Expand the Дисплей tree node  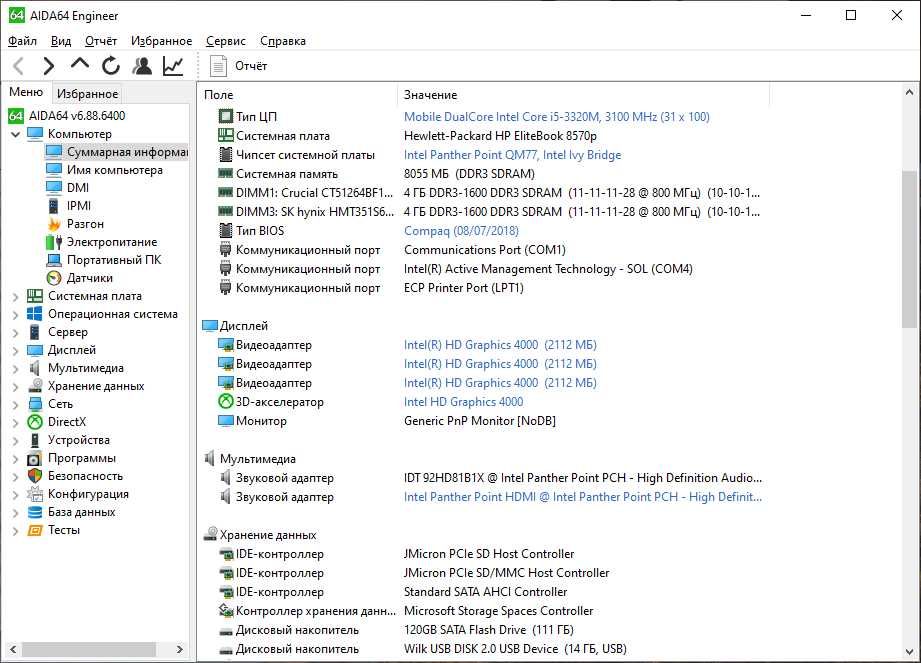coord(16,351)
